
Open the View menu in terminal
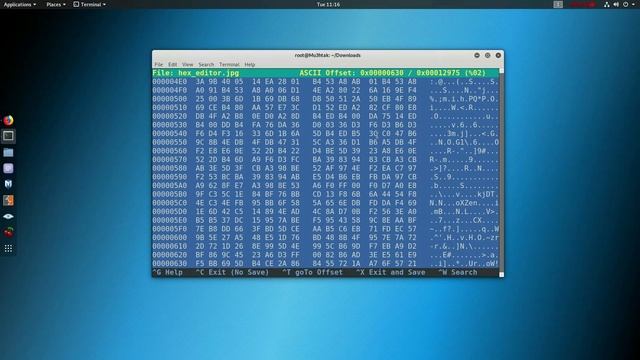tap(187, 64)
